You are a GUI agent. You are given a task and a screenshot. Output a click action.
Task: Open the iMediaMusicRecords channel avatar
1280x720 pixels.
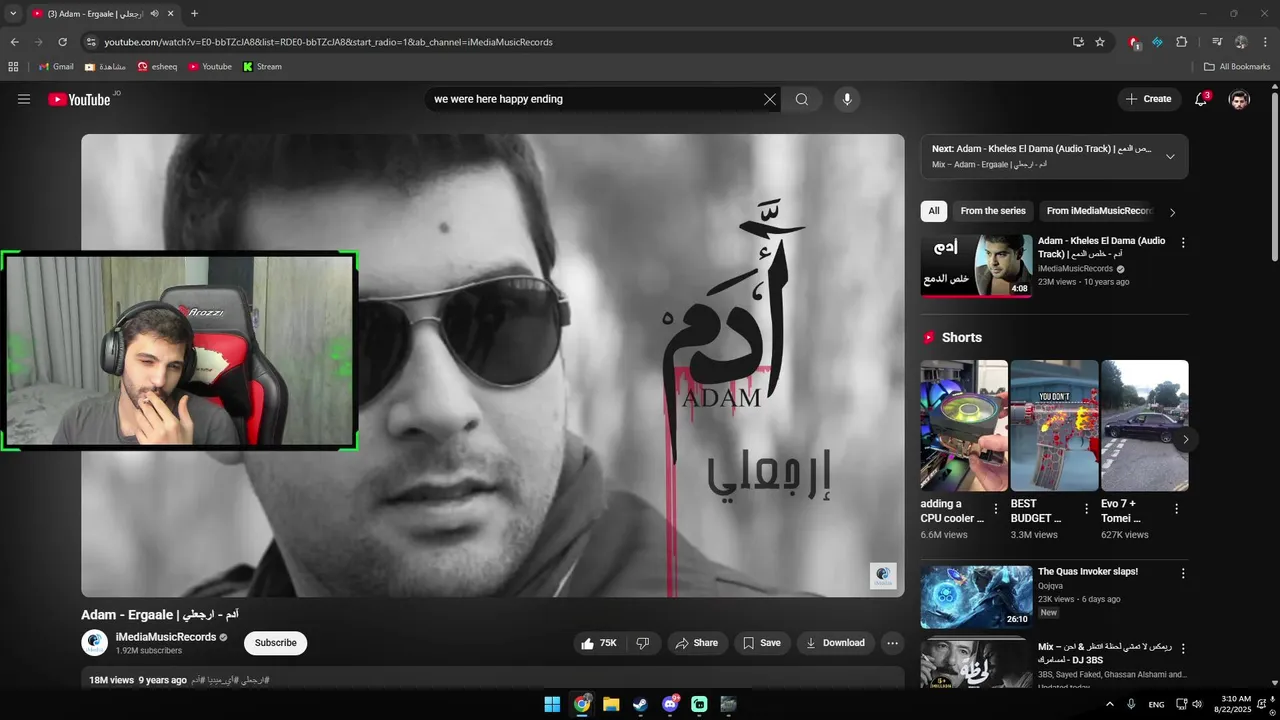pos(94,643)
